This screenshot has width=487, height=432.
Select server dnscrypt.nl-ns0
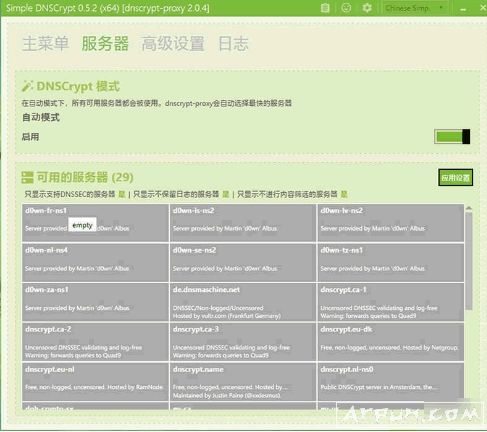(391, 382)
